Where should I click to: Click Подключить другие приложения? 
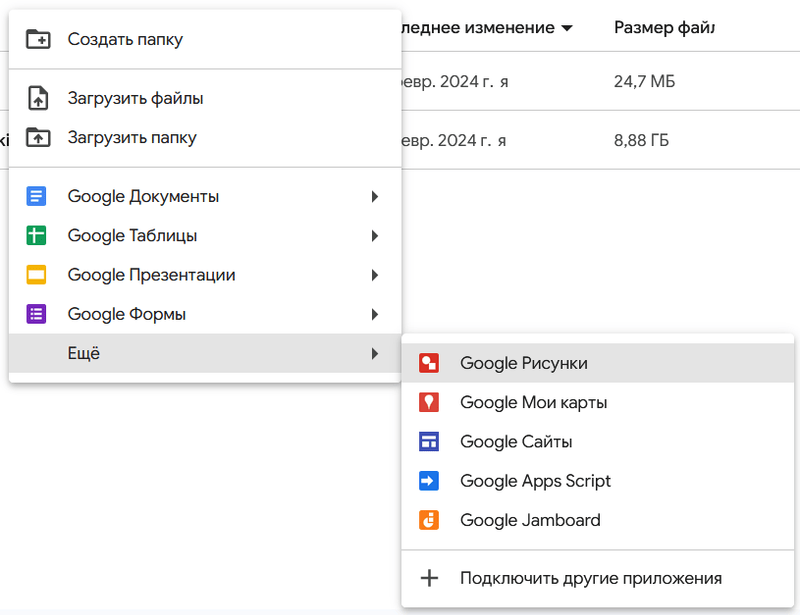[590, 578]
